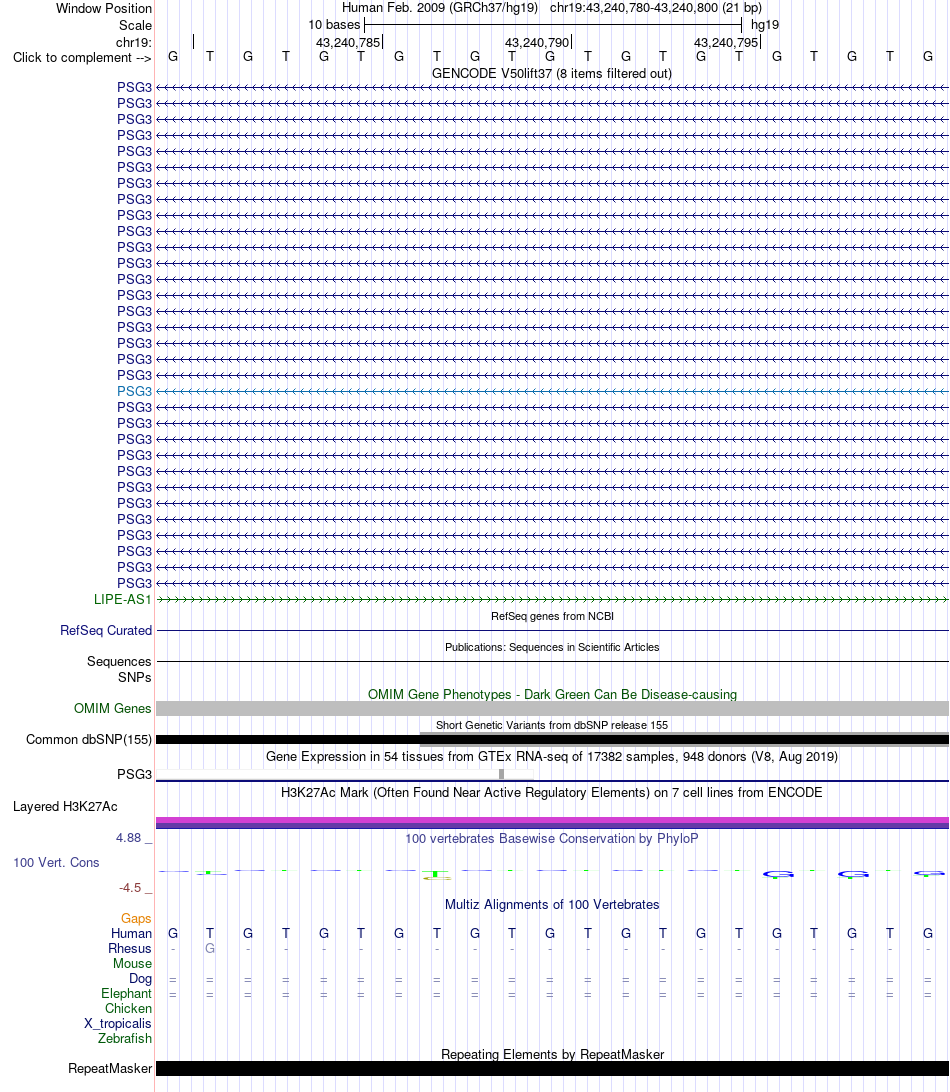The width and height of the screenshot is (950, 1092).
Task: Click the chr19:43,240,780-43,240,800 position text
Action: pyautogui.click(x=655, y=8)
